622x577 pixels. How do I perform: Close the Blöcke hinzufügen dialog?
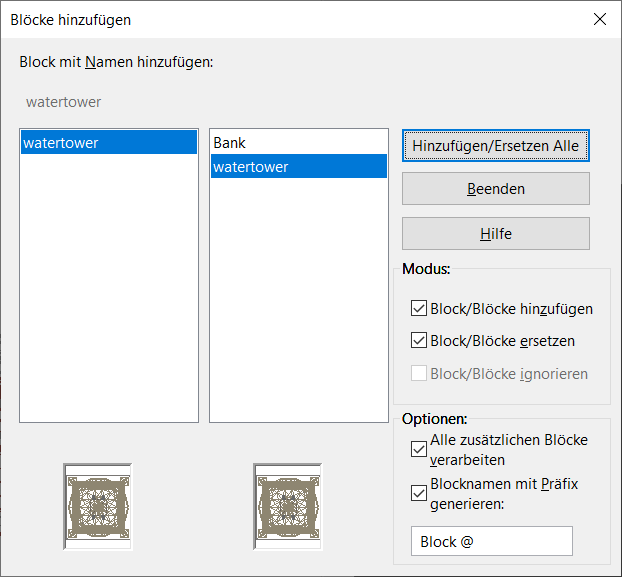[x=600, y=19]
